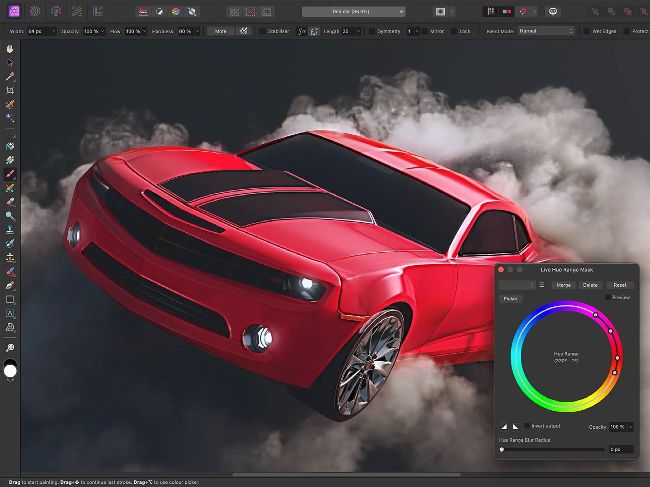Enable the Wet Edges checkbox
The height and width of the screenshot is (487, 650).
point(586,31)
